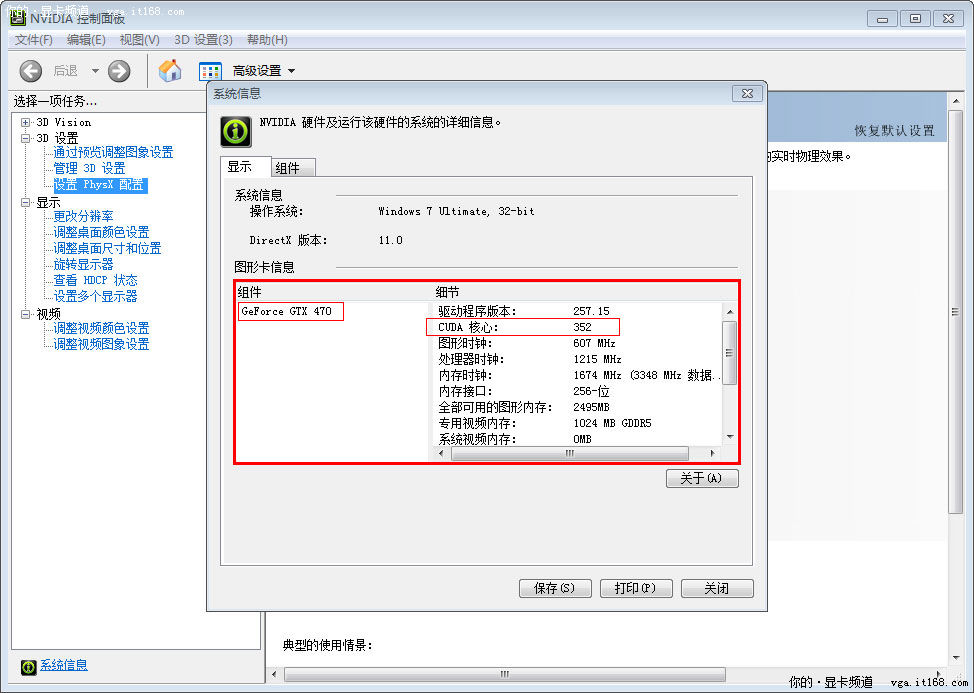The width and height of the screenshot is (974, 693).
Task: Click details list scroll left arrow
Action: [442, 453]
